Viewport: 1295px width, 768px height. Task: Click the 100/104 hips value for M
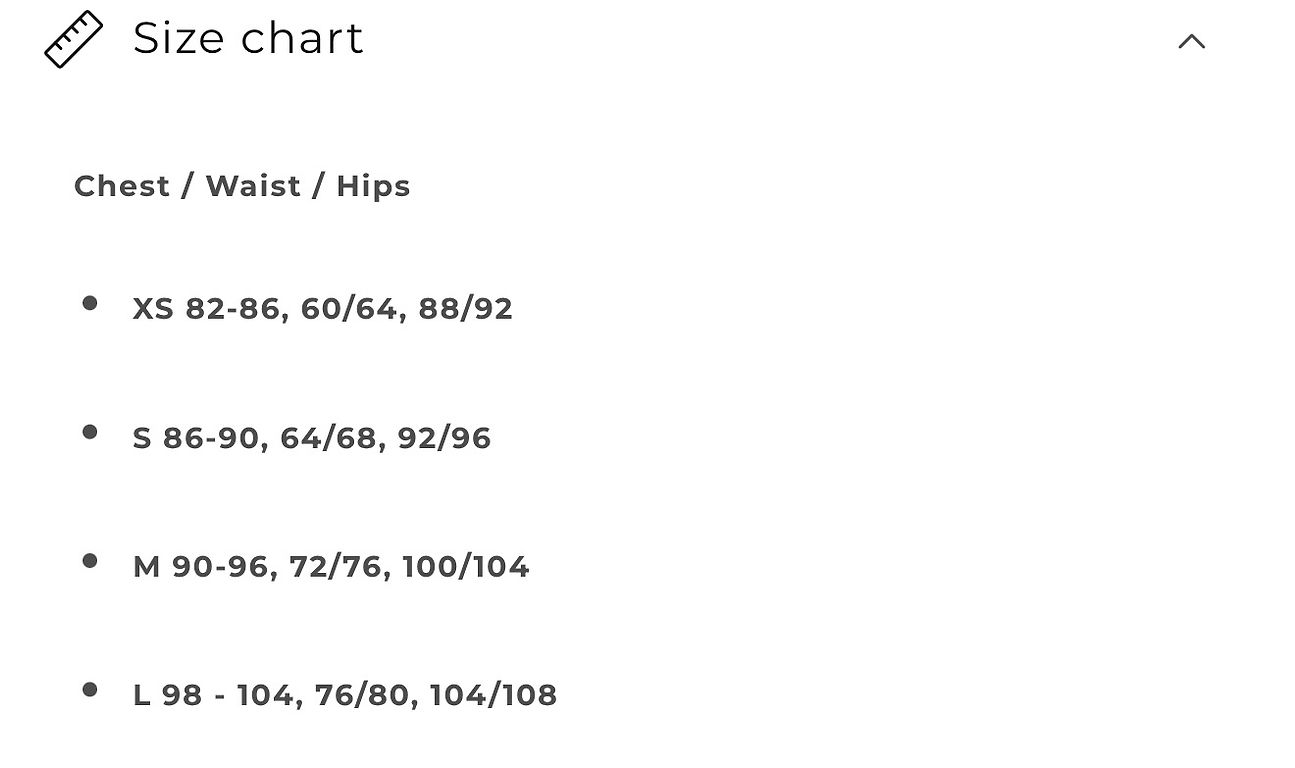[x=466, y=567]
